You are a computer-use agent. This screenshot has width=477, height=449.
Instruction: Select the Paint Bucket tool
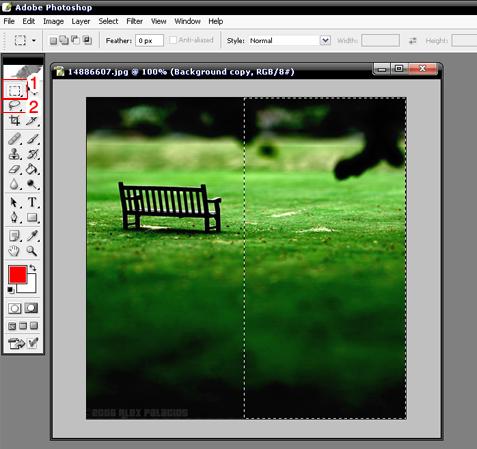pyautogui.click(x=32, y=169)
